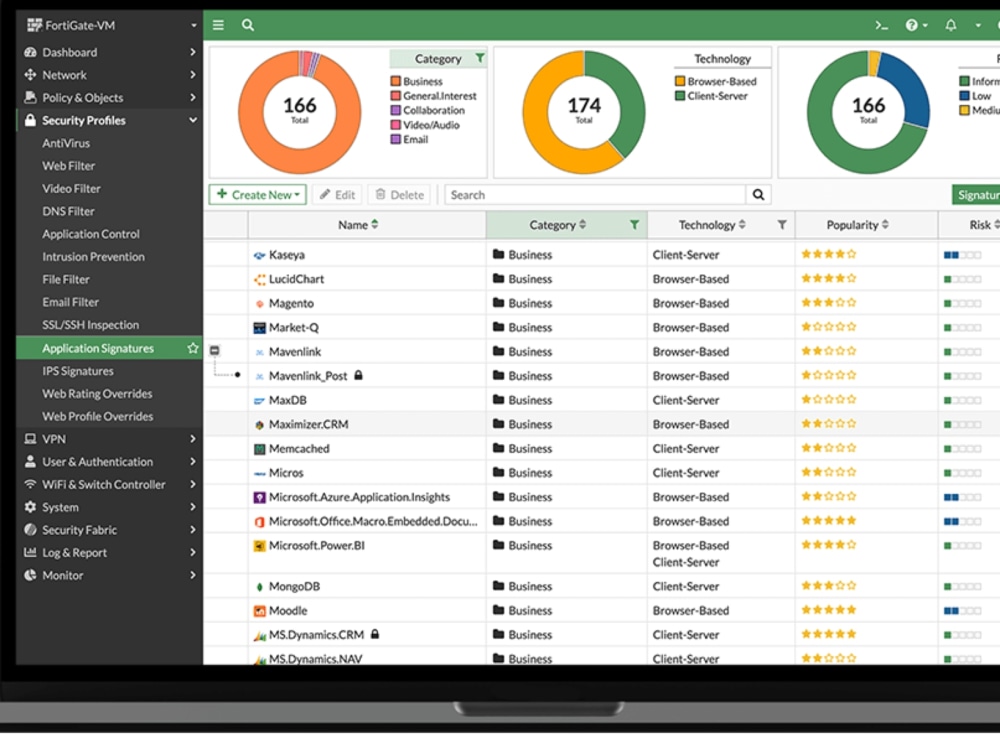Click the Category donut chart
This screenshot has height=750, width=1000.
[x=300, y=112]
